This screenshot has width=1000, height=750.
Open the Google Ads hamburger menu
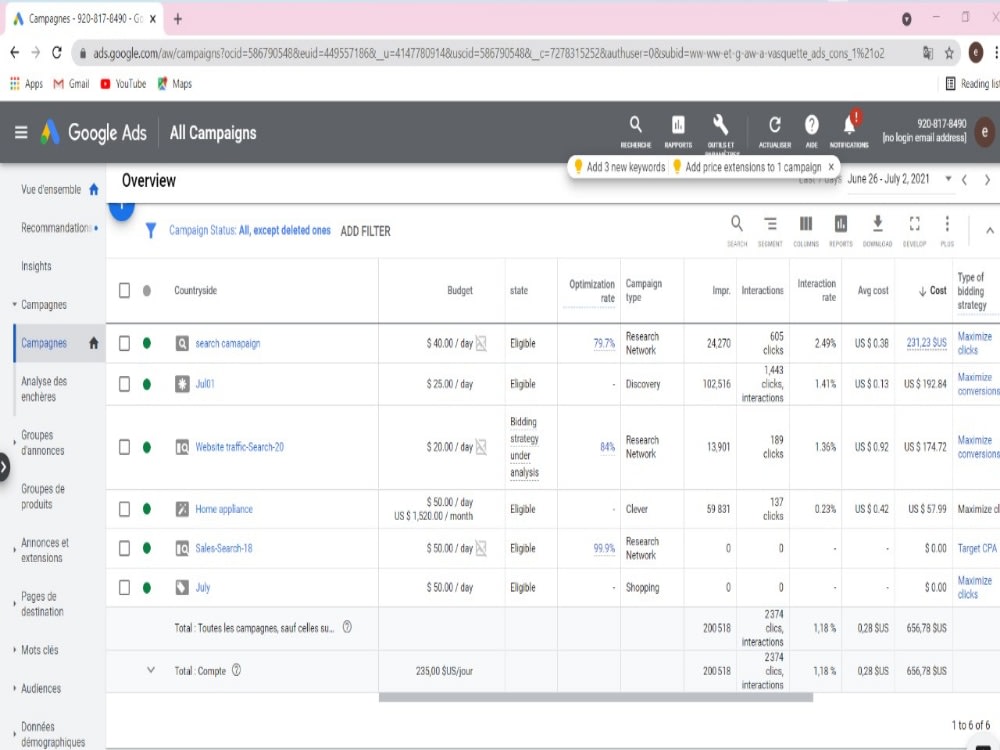pyautogui.click(x=21, y=132)
